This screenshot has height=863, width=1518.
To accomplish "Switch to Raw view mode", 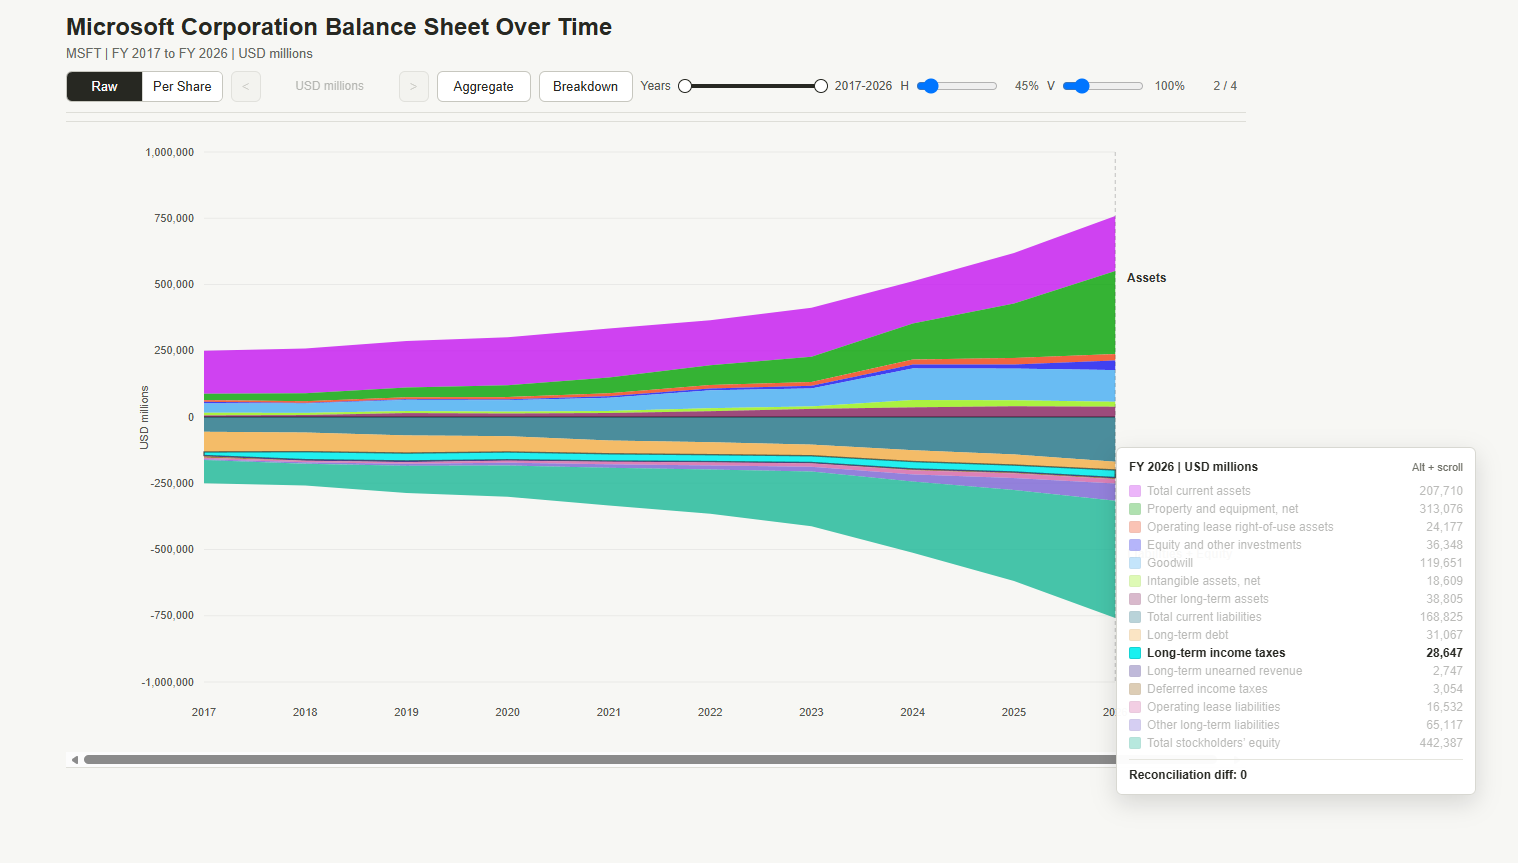I will point(104,87).
